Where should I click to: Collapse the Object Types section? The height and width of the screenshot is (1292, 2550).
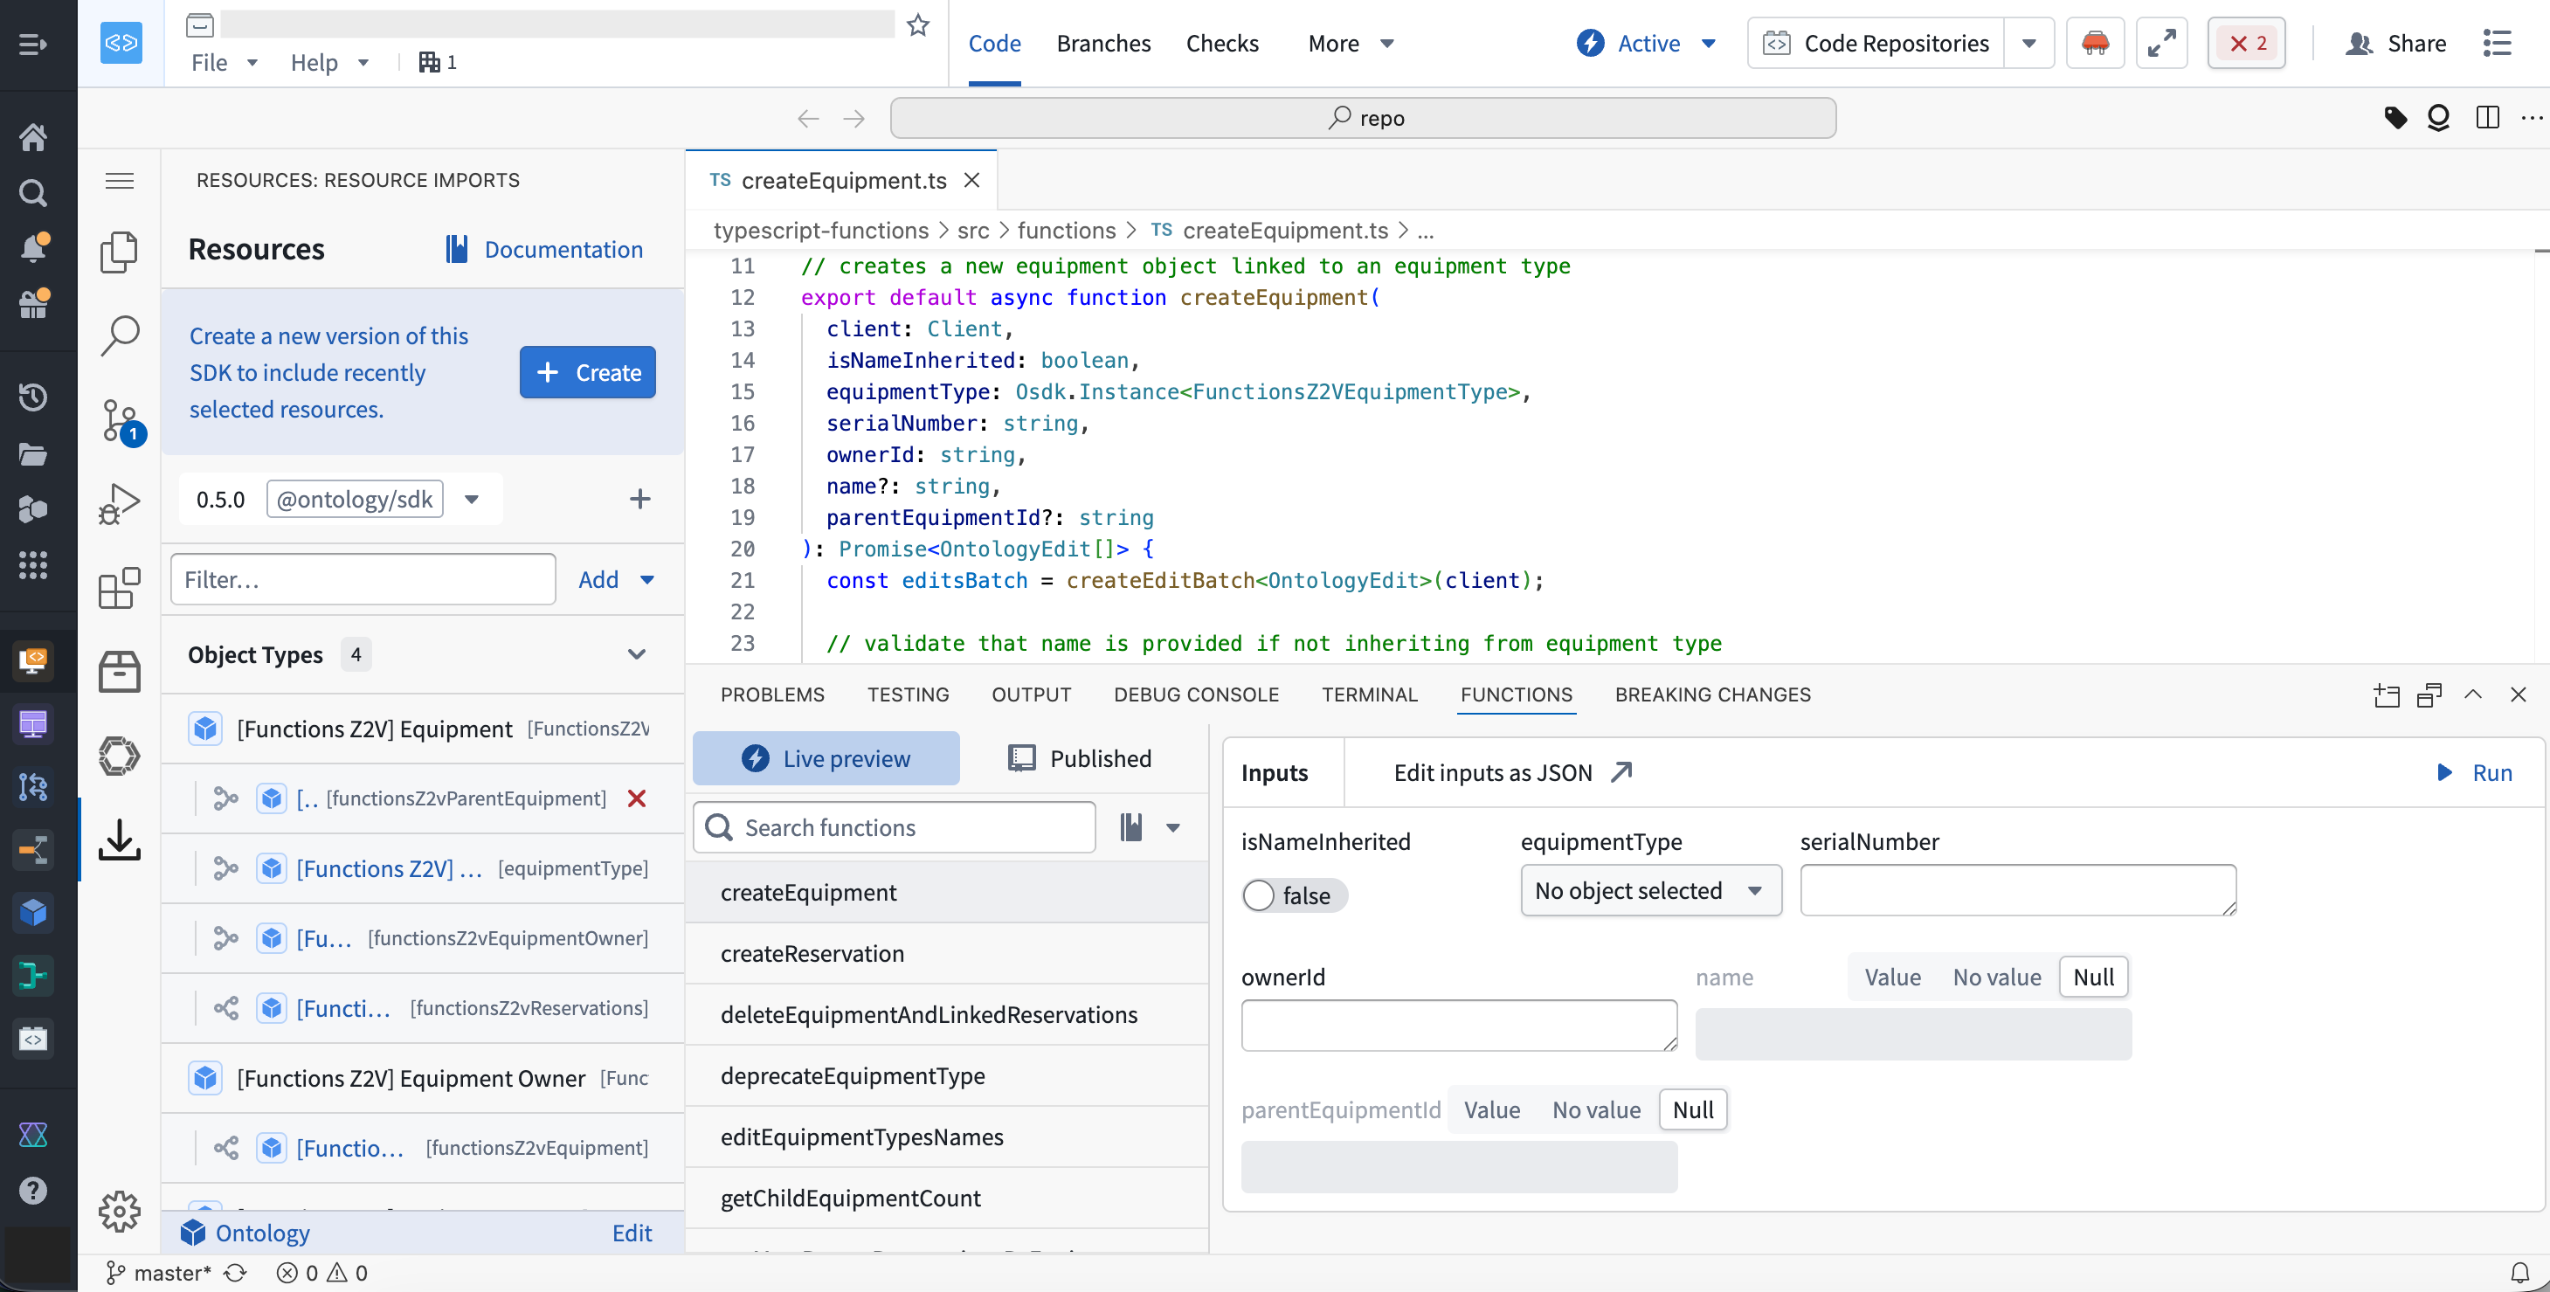(636, 654)
